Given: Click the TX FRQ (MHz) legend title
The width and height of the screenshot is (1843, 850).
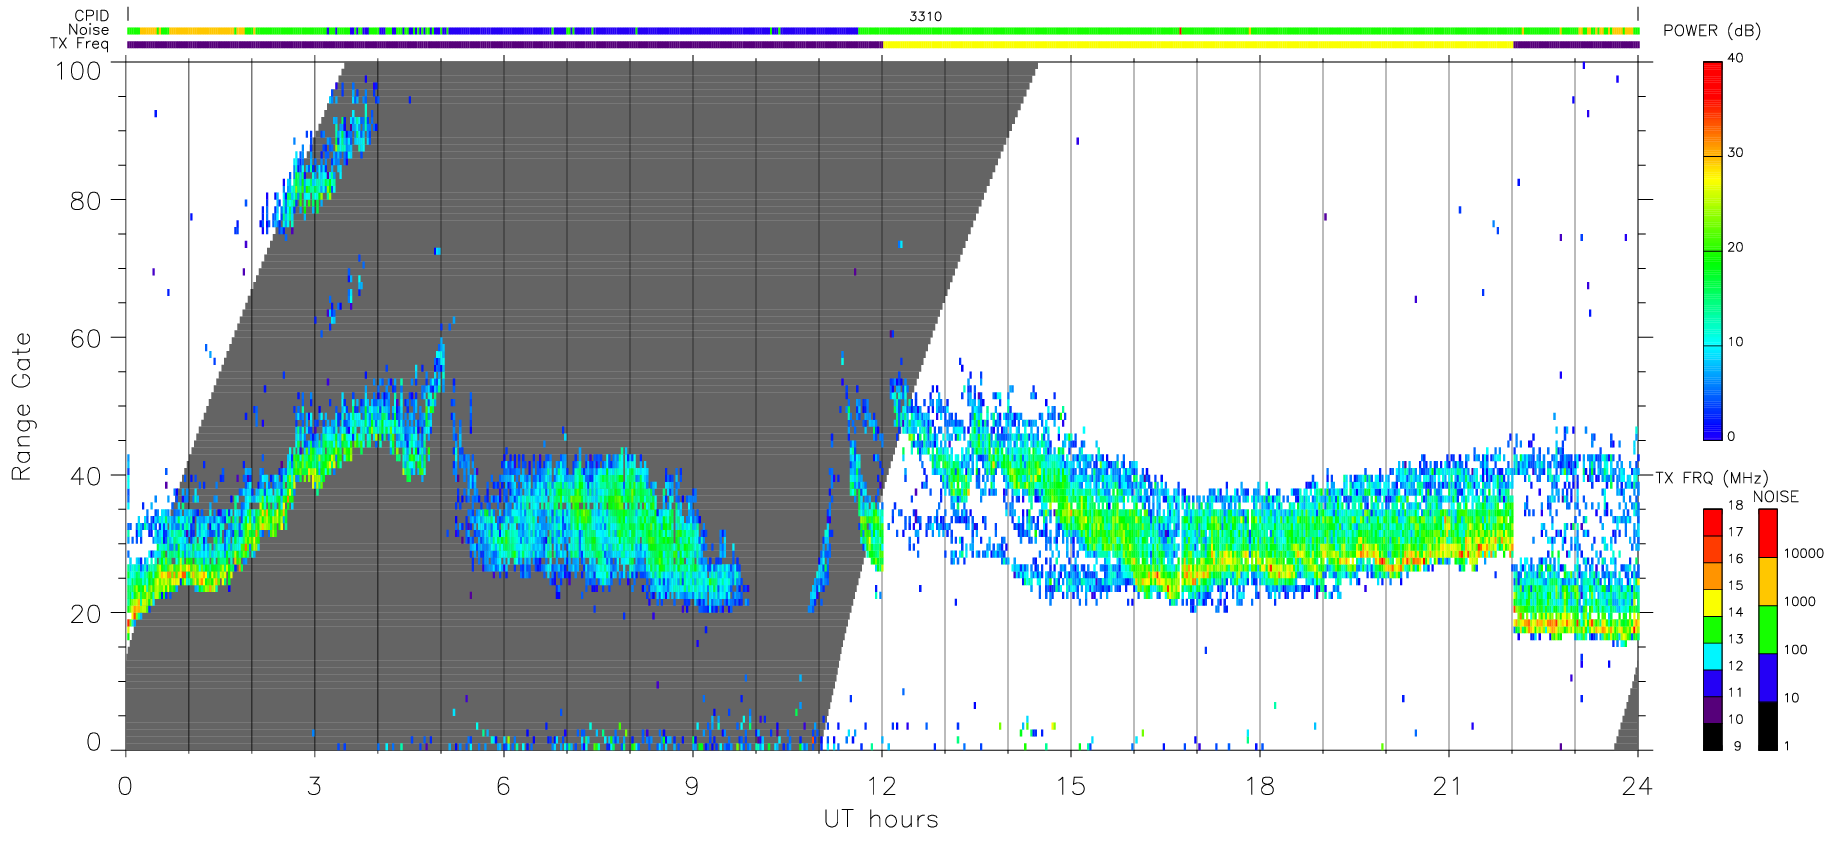Looking at the screenshot, I should click(1712, 478).
